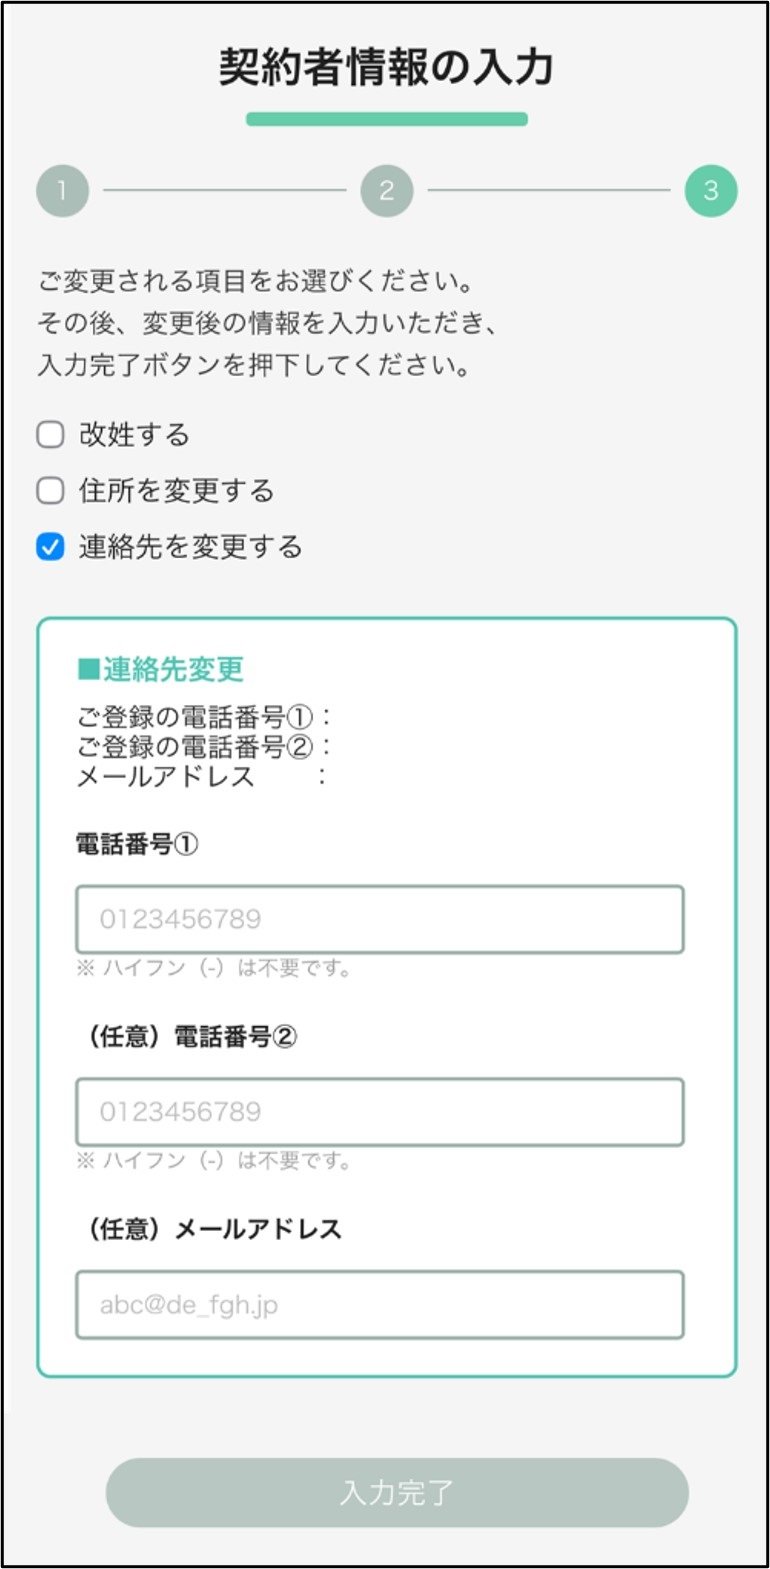Click the optional 電話番号② input field

point(380,1111)
